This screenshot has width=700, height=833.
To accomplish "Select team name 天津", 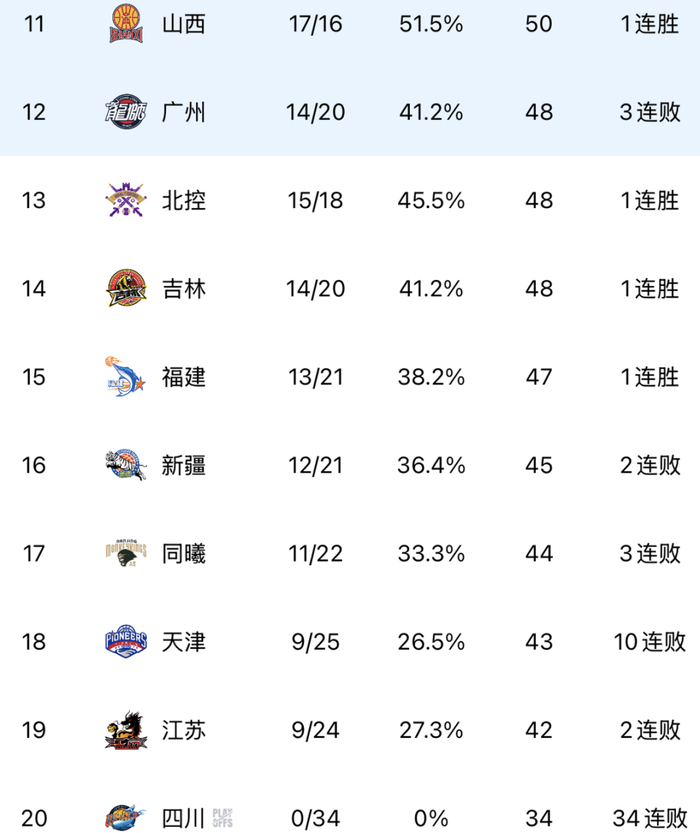I will [x=184, y=641].
